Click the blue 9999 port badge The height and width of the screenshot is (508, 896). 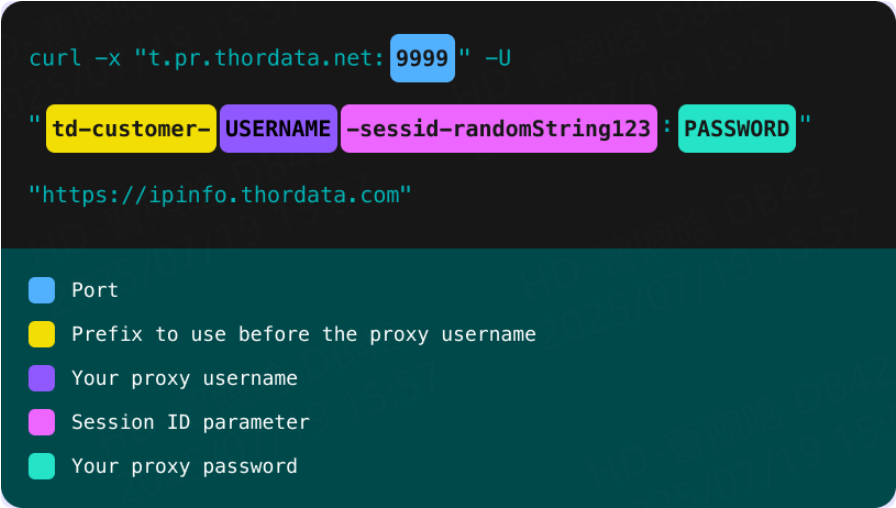tap(422, 58)
